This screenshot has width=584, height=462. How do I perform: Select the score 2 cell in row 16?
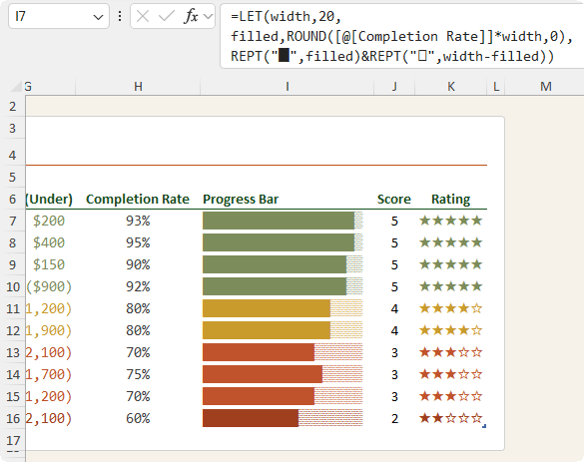[394, 418]
